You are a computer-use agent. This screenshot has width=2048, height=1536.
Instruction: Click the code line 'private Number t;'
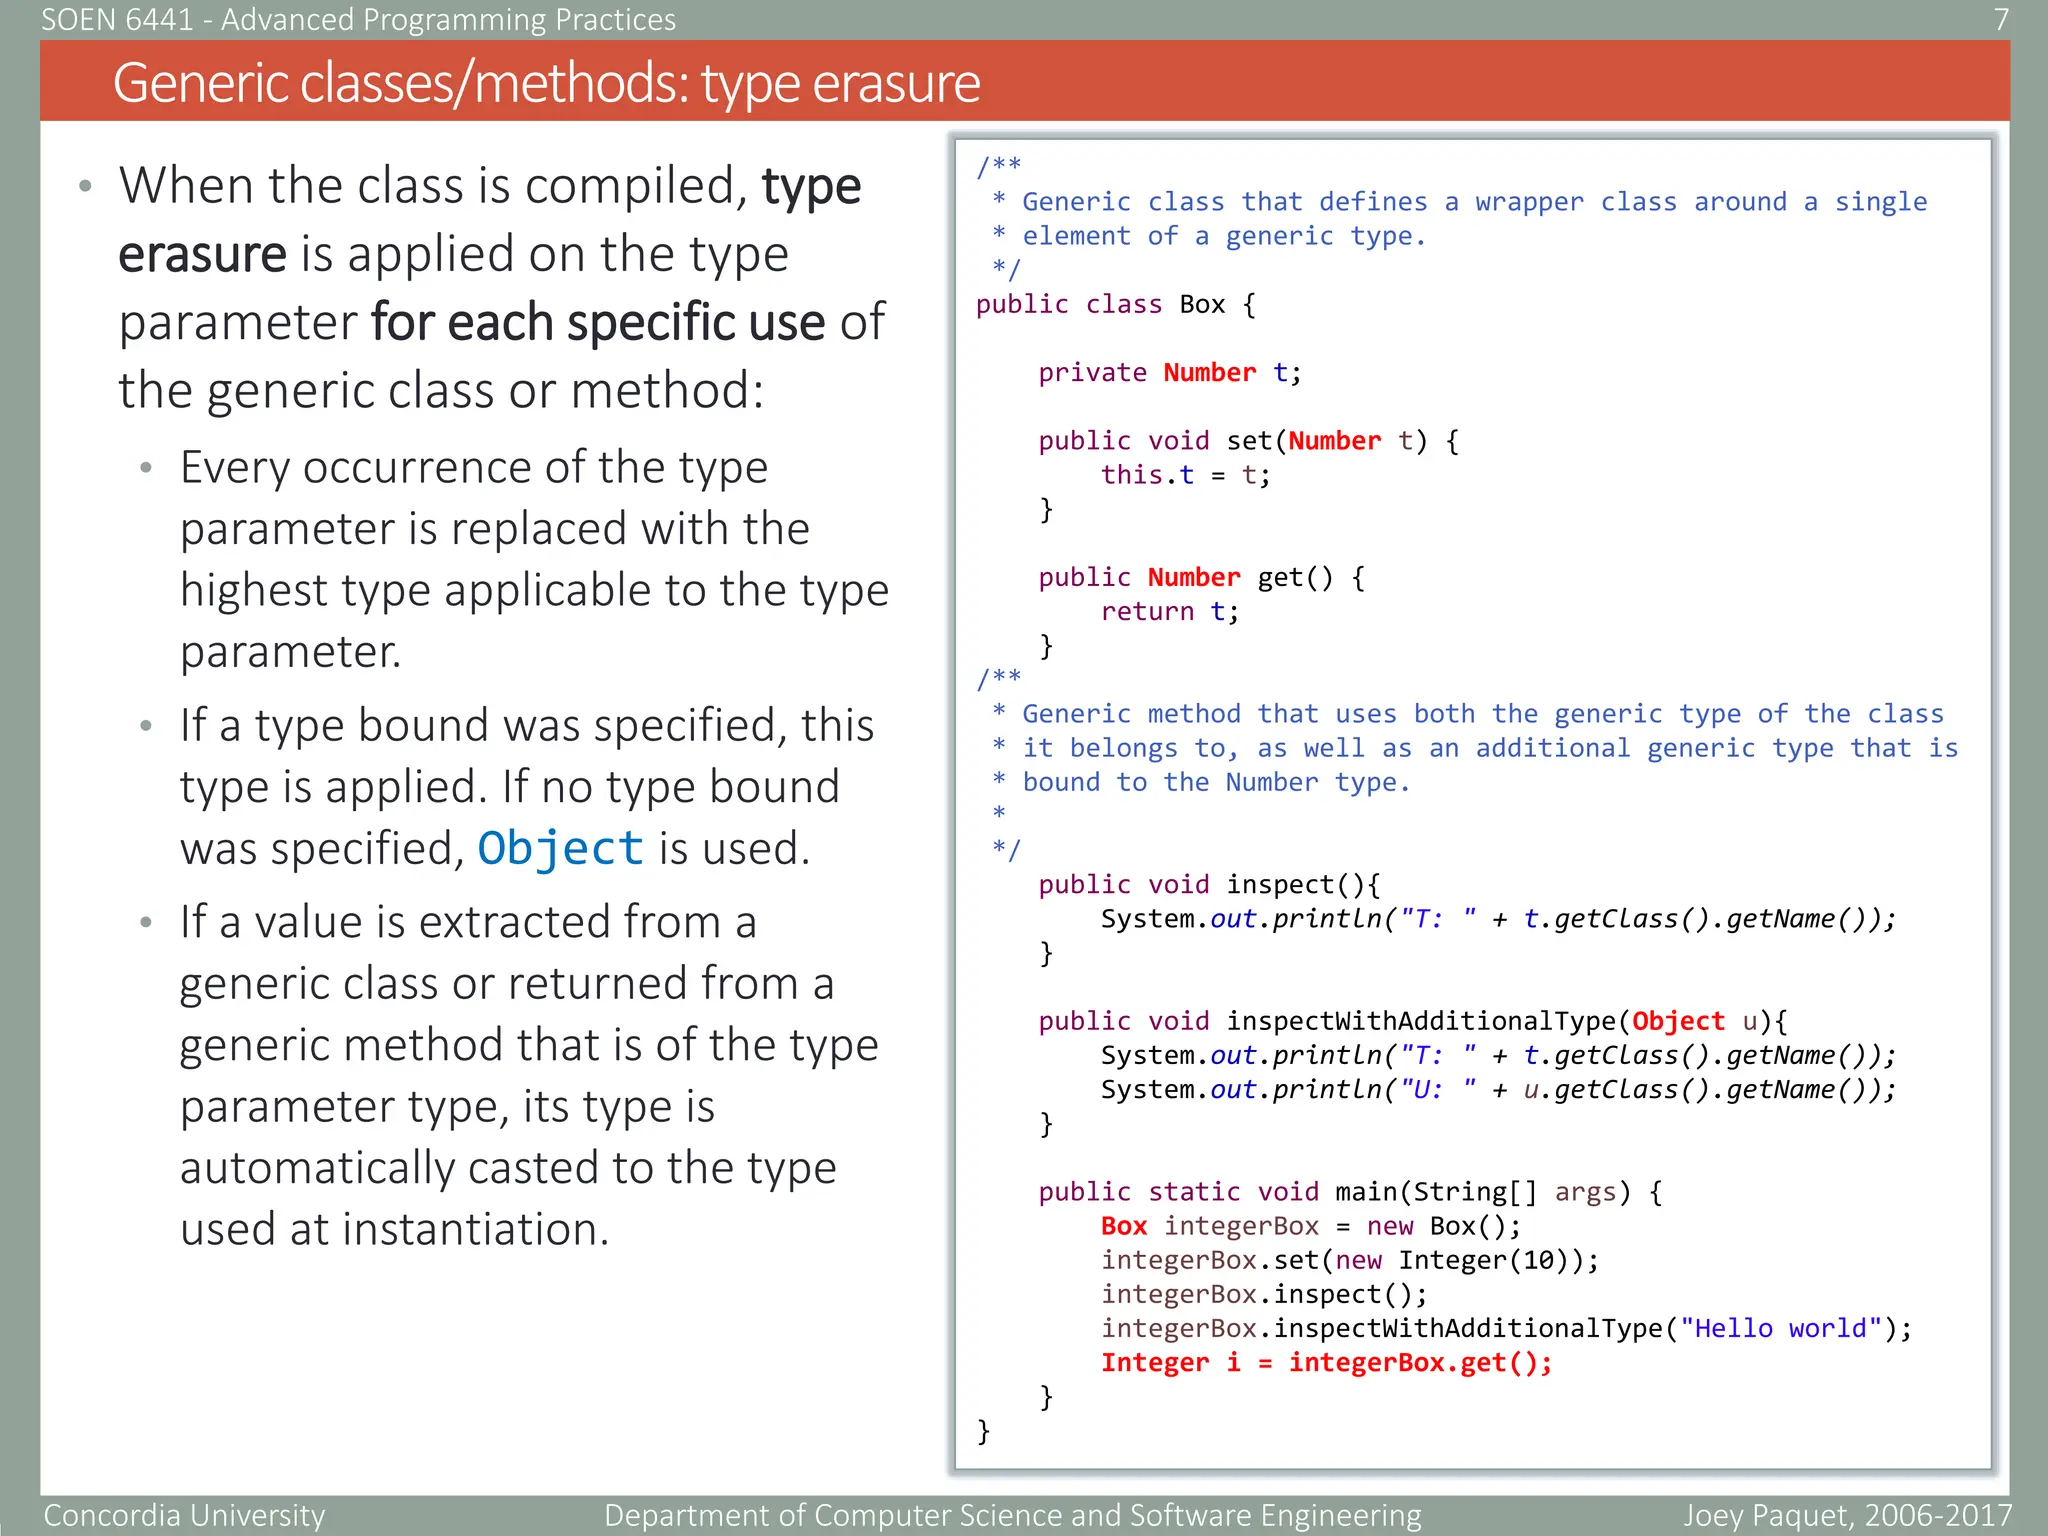[x=1170, y=372]
